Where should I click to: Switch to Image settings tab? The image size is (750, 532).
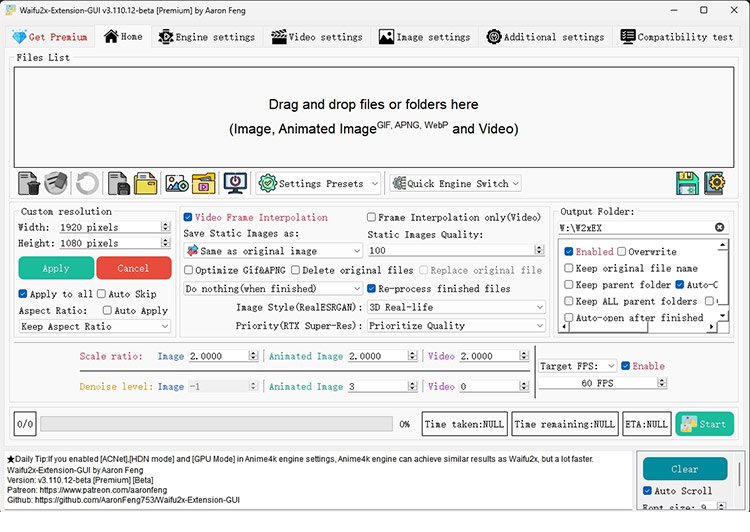[424, 37]
